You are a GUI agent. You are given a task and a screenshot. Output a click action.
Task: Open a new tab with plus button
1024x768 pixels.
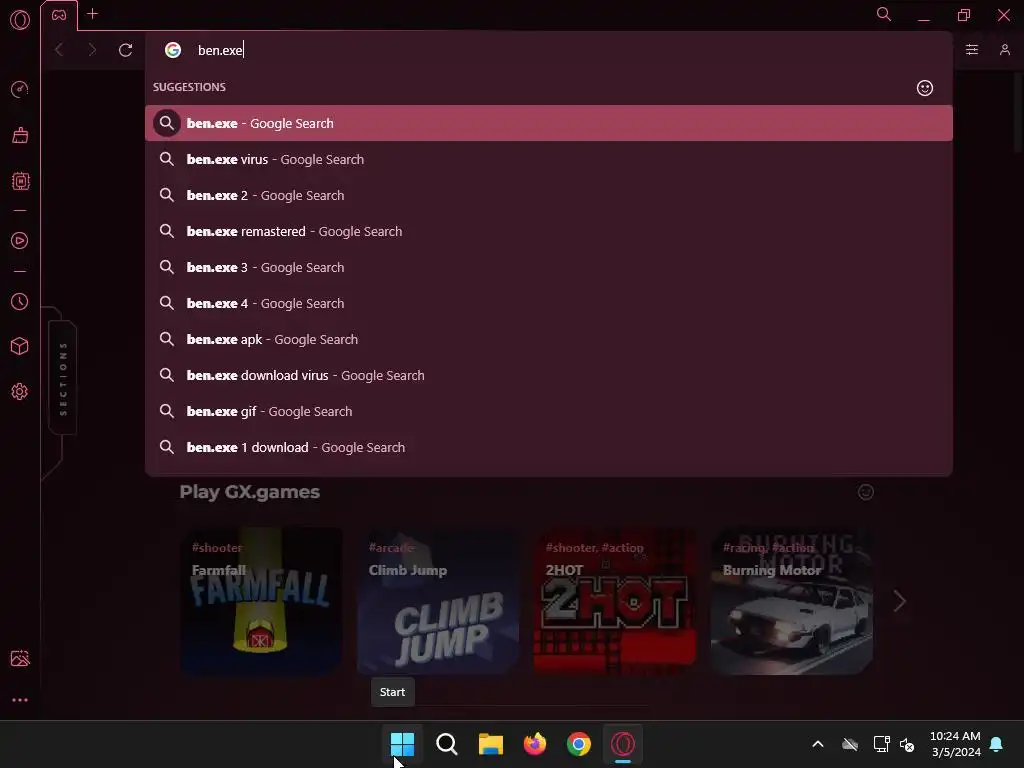[93, 14]
